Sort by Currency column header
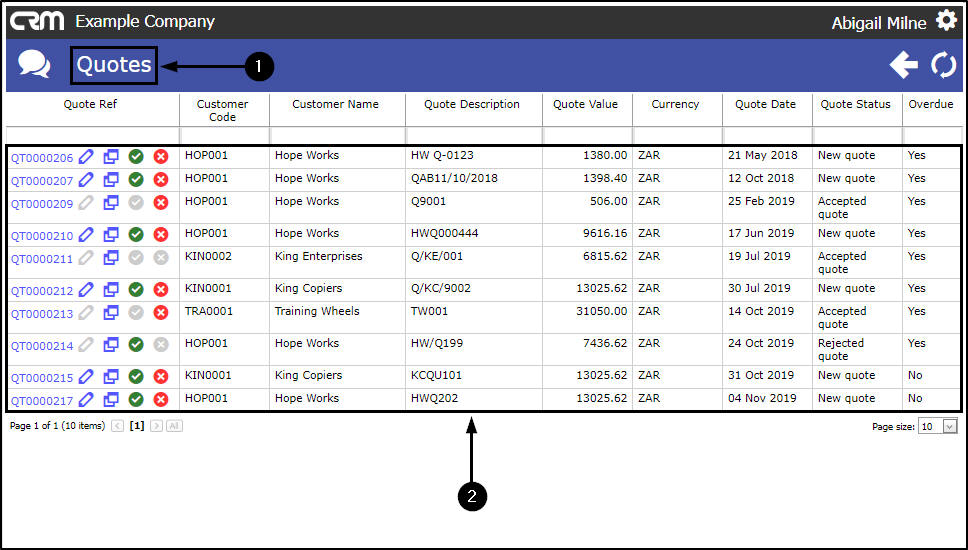Viewport: 968px width, 550px height. pos(675,104)
